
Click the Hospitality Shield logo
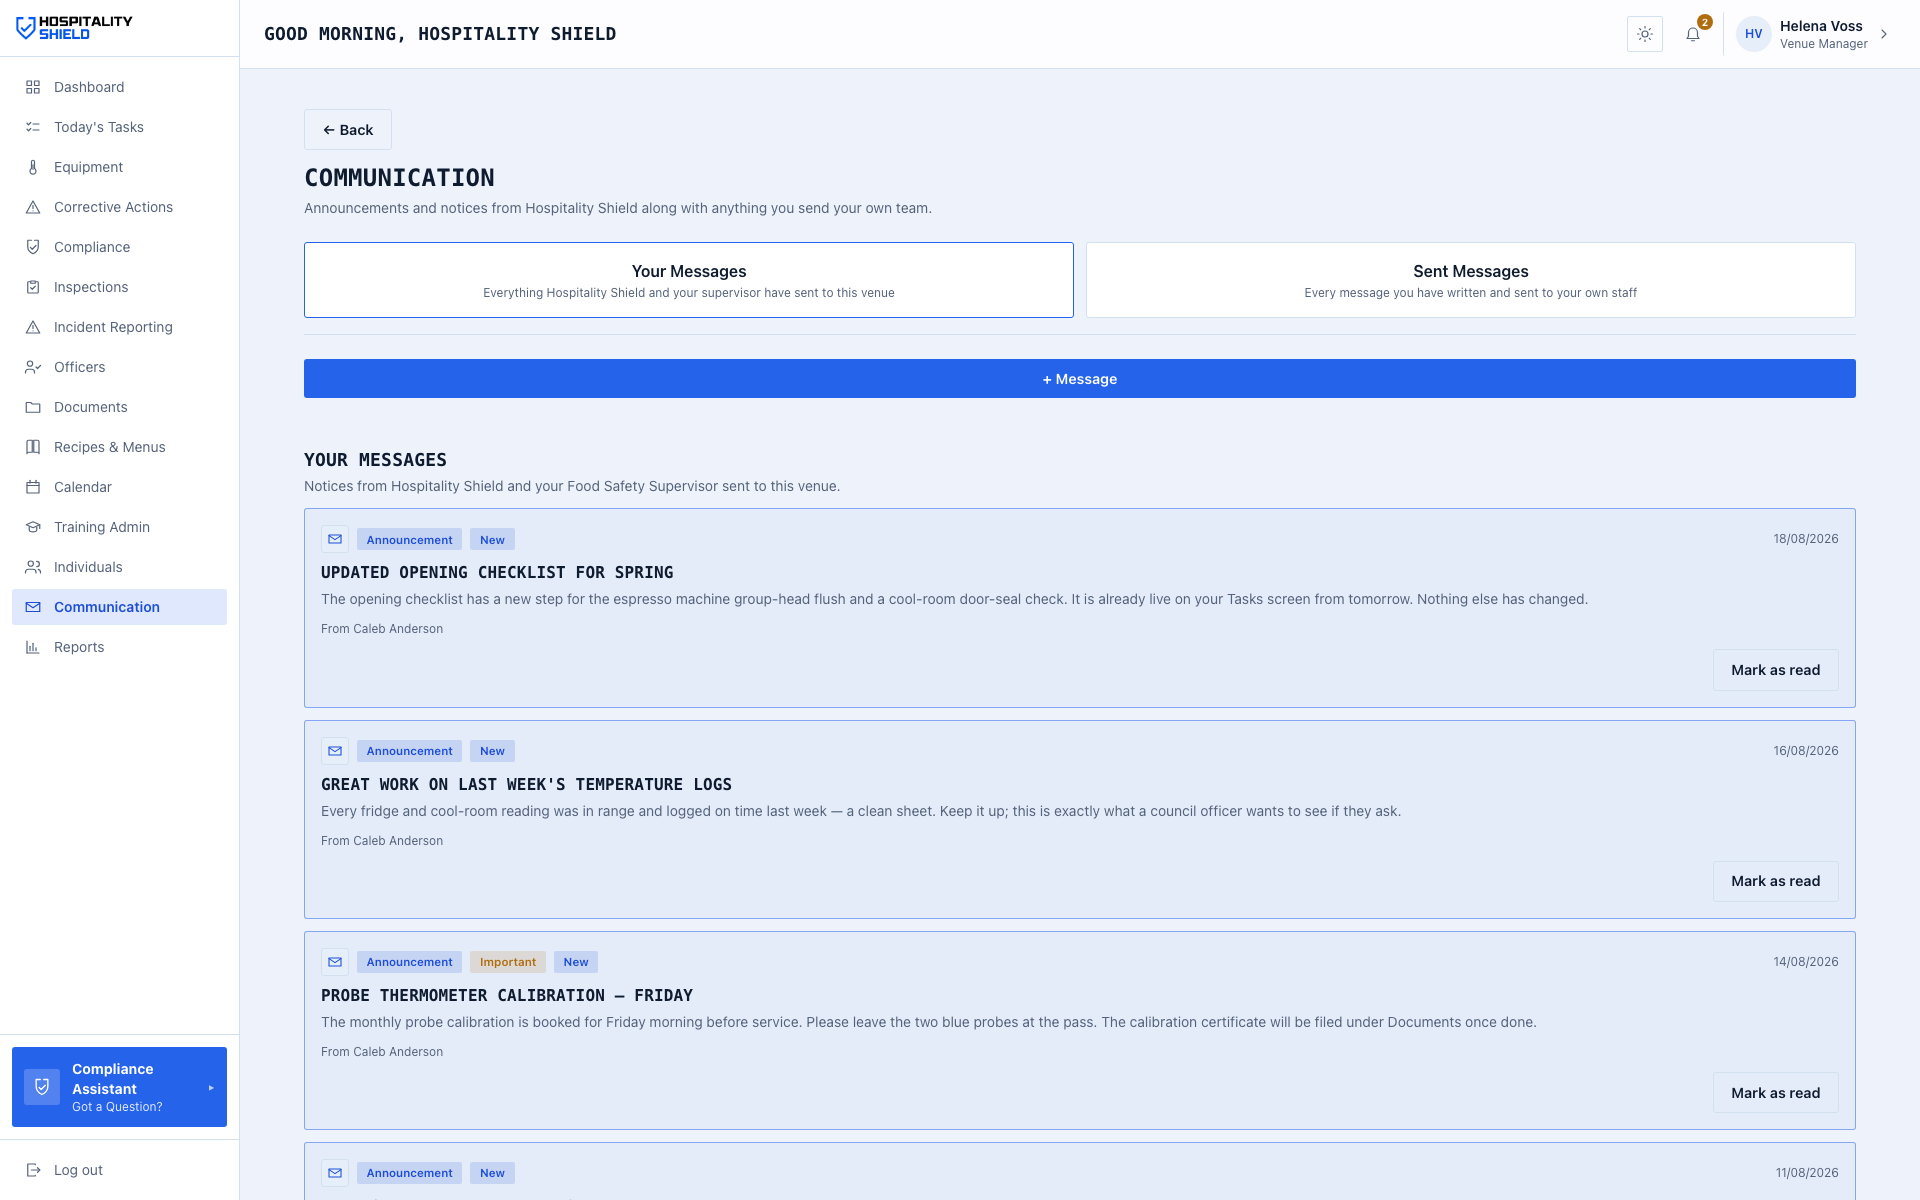click(x=74, y=28)
